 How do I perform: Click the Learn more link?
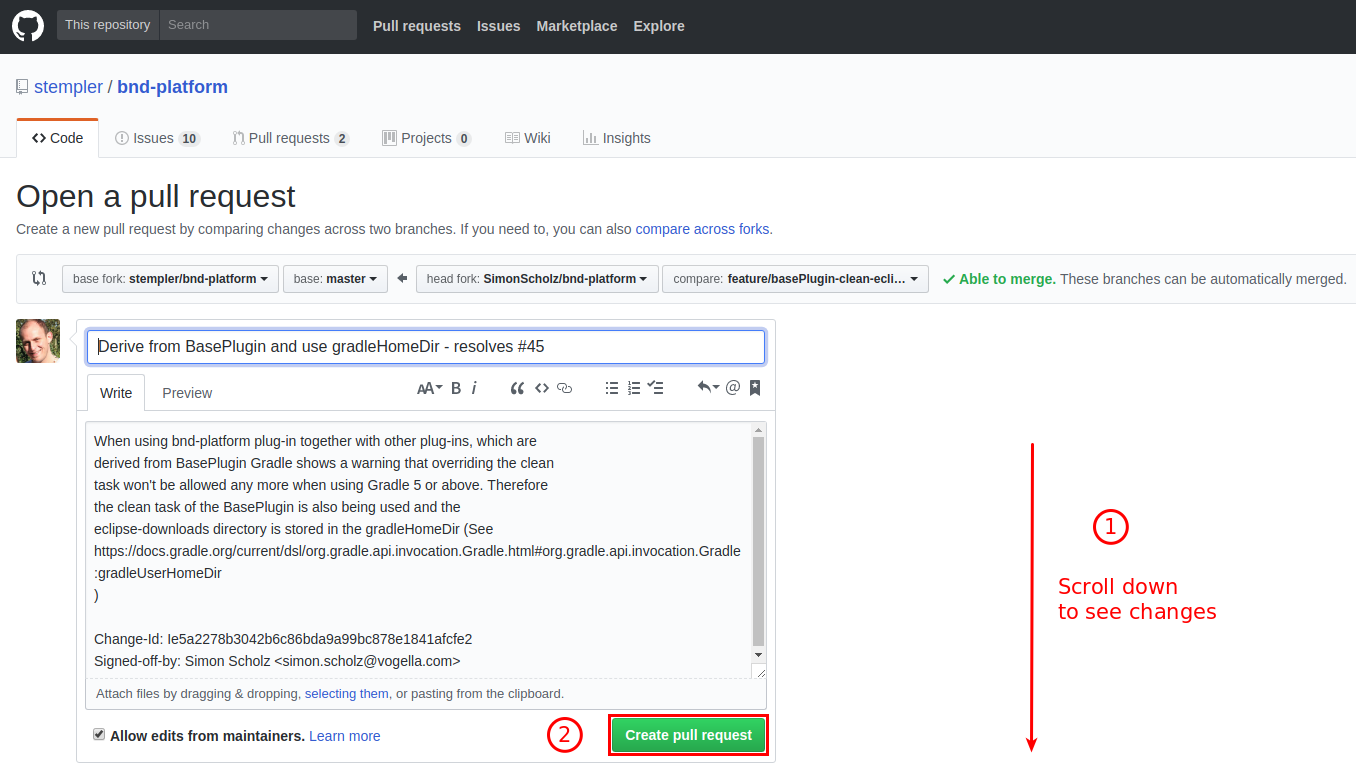345,736
